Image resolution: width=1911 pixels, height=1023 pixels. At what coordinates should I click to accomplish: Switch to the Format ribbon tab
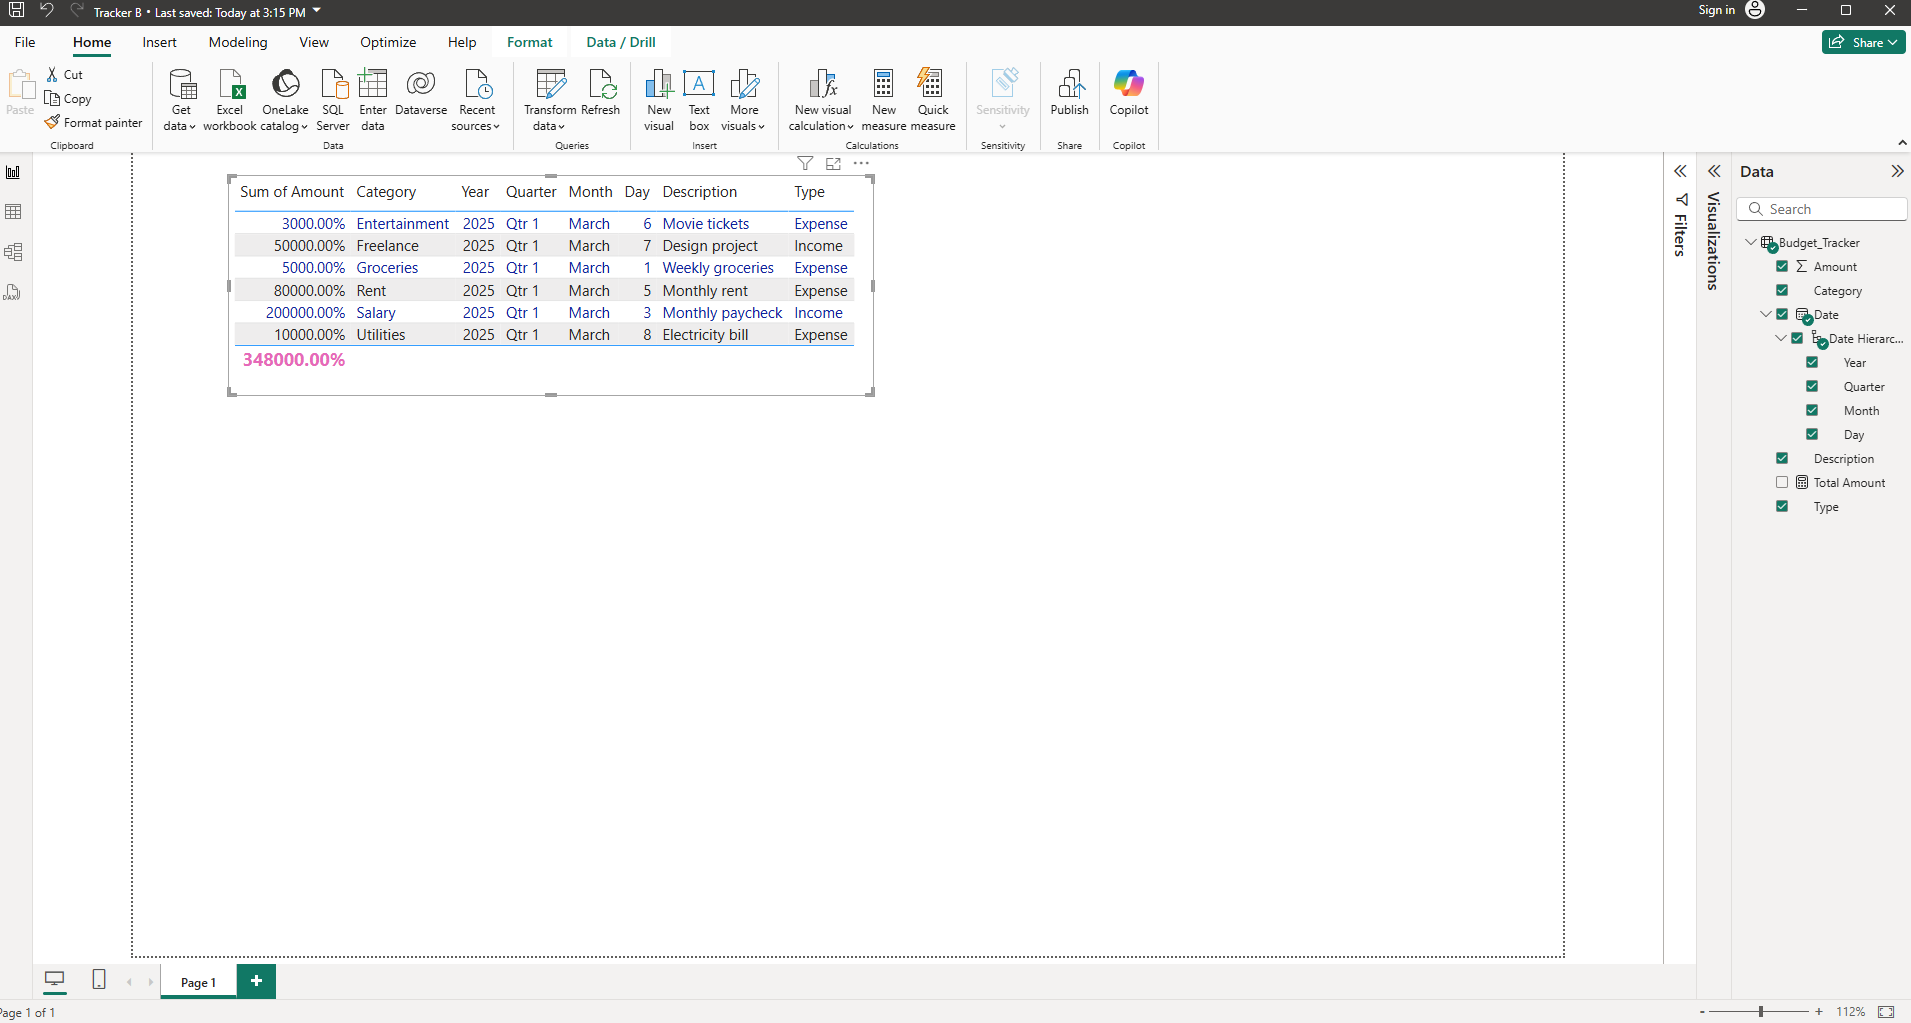[x=529, y=42]
